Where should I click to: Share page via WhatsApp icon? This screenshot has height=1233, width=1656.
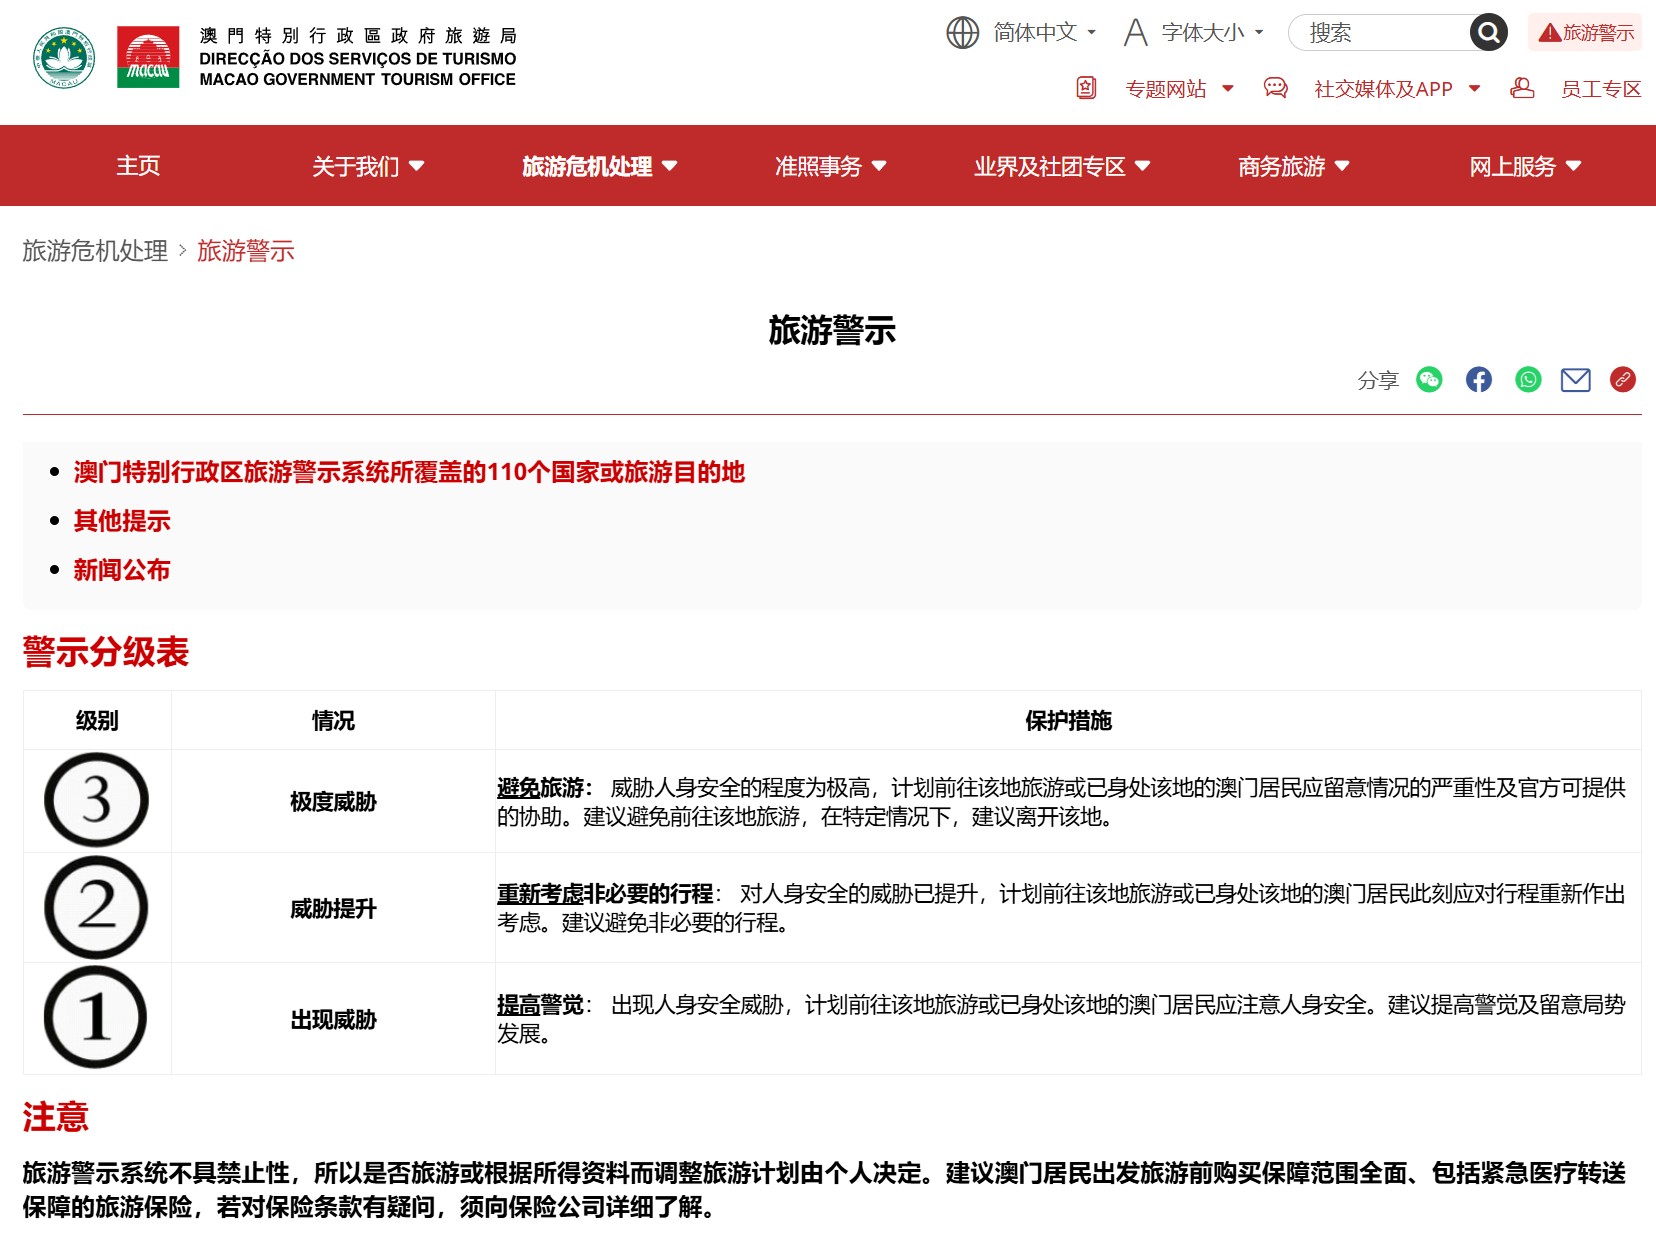coord(1528,380)
